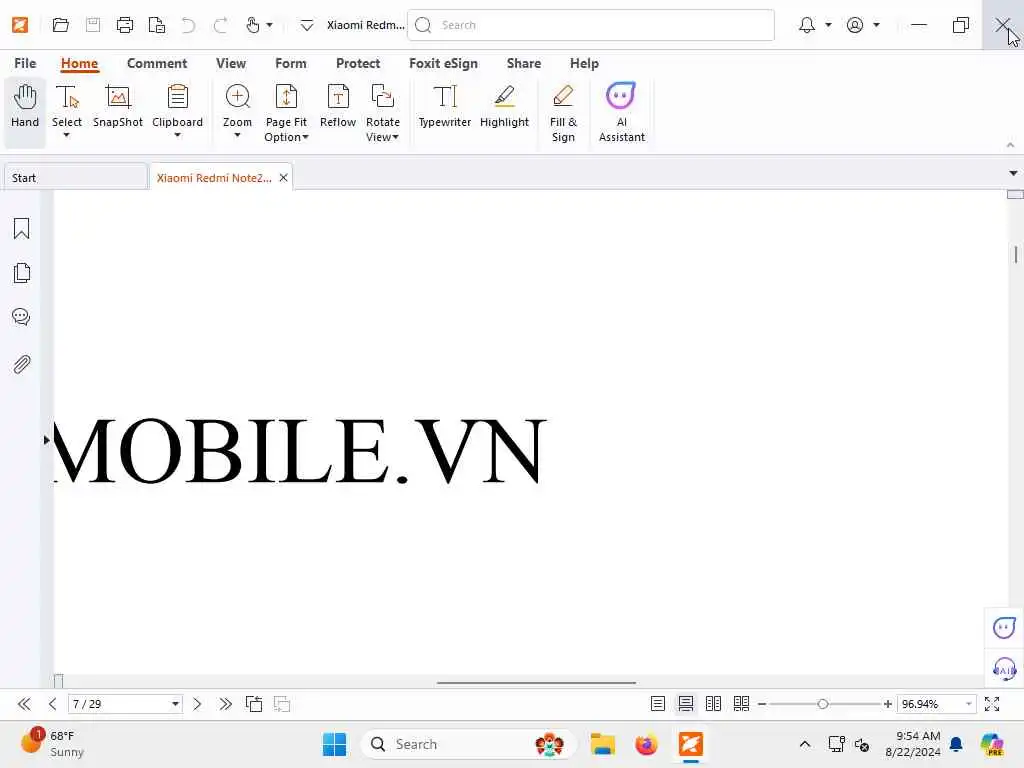The width and height of the screenshot is (1024, 768).
Task: Open File Explorer from taskbar
Action: tap(602, 744)
